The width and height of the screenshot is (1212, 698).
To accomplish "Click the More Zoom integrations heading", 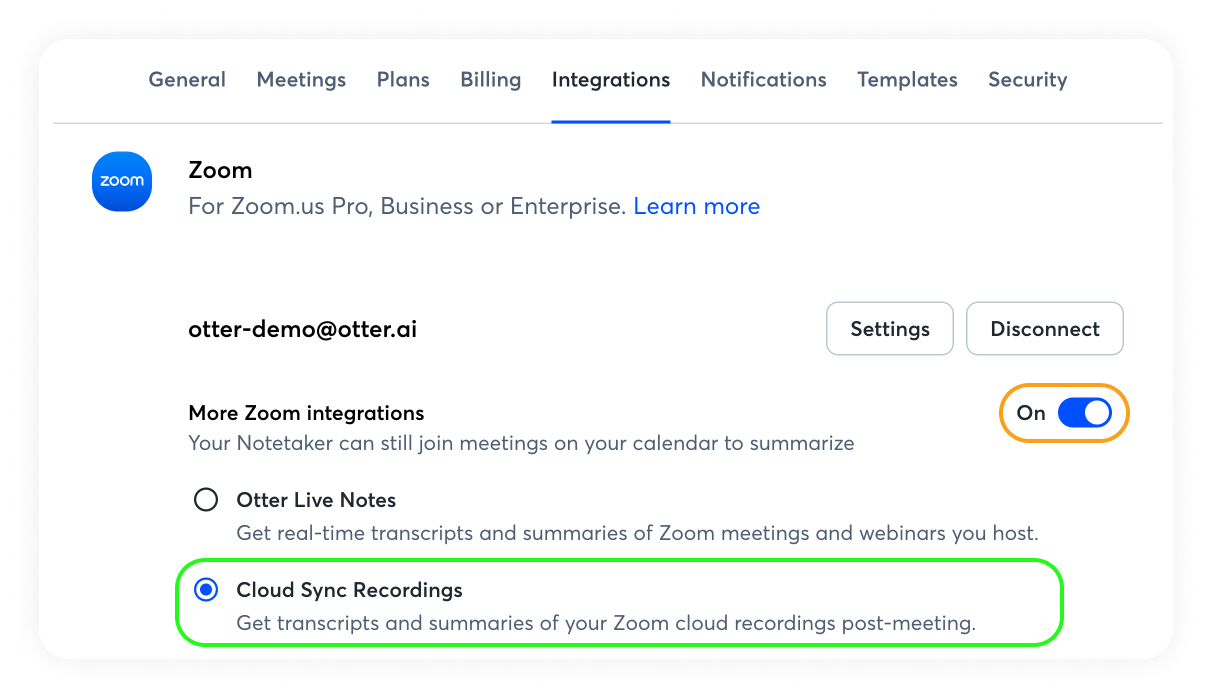I will tap(306, 413).
